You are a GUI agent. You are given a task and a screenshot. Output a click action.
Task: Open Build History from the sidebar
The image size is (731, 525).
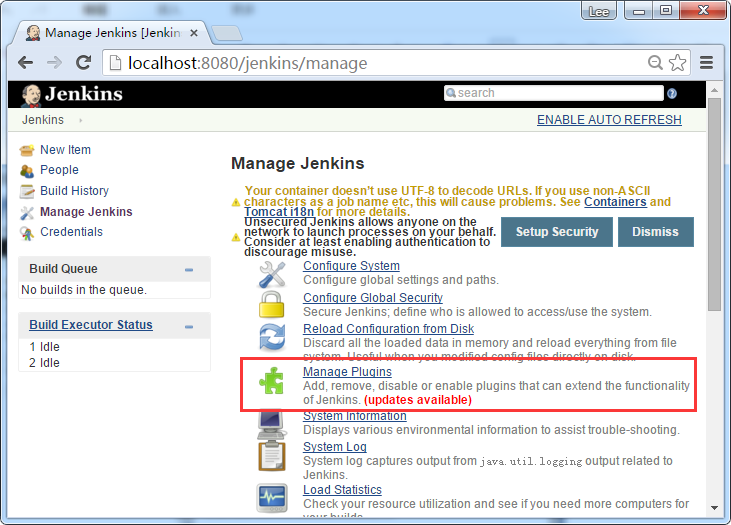[74, 191]
